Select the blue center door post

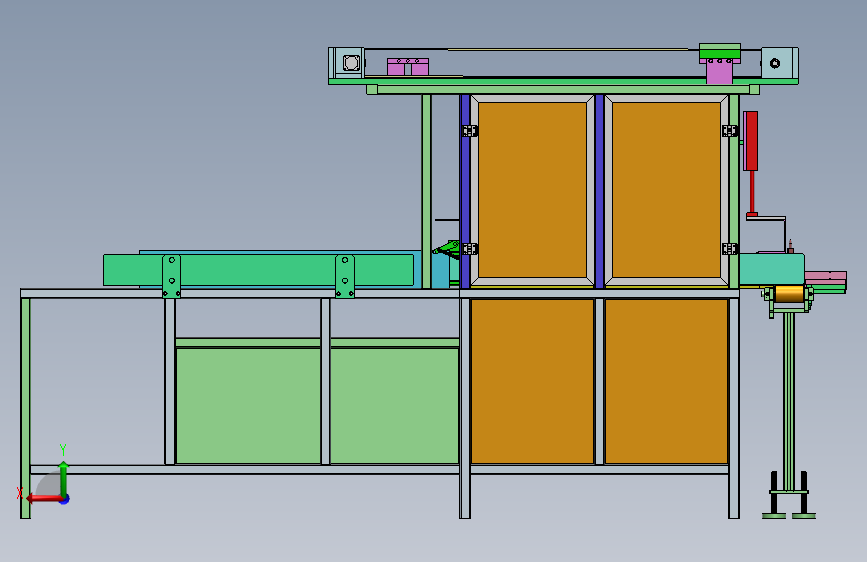[599, 191]
